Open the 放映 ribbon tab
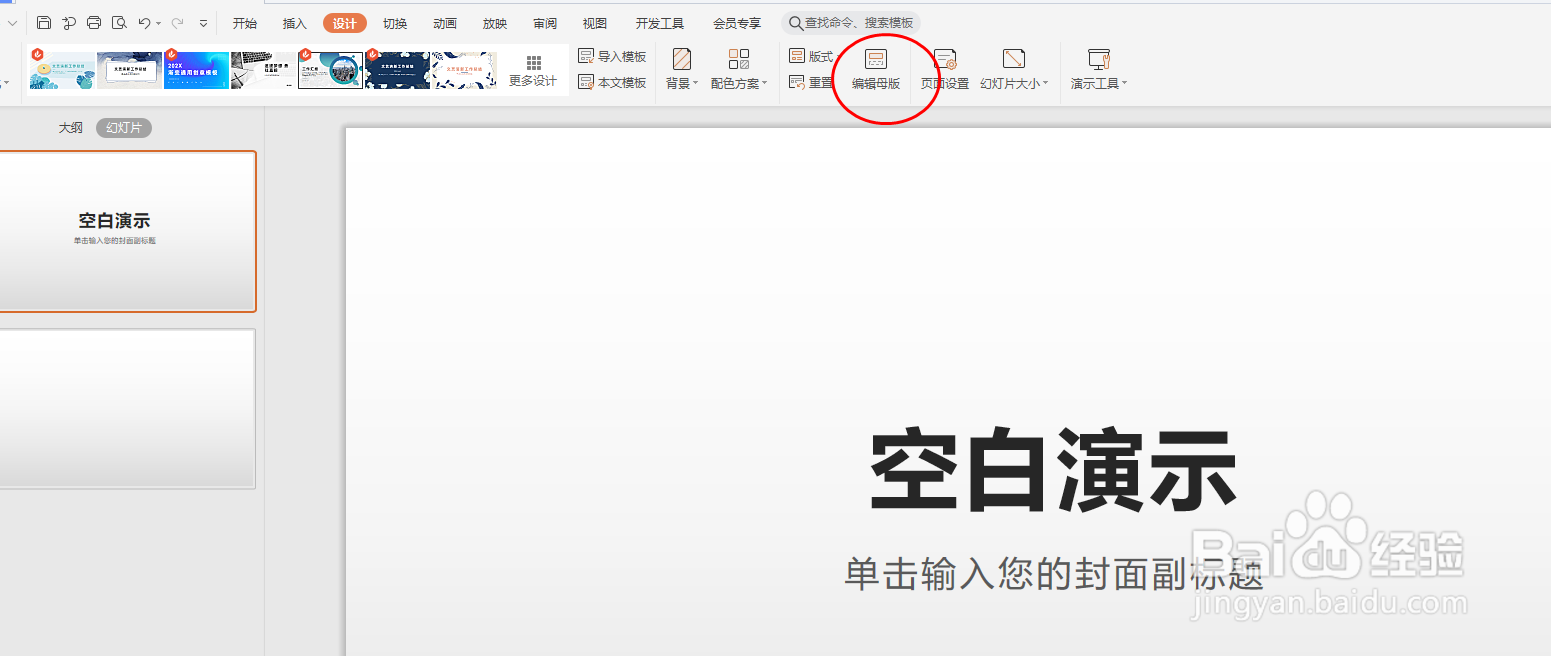Screen dimensions: 1551x656 tap(495, 23)
